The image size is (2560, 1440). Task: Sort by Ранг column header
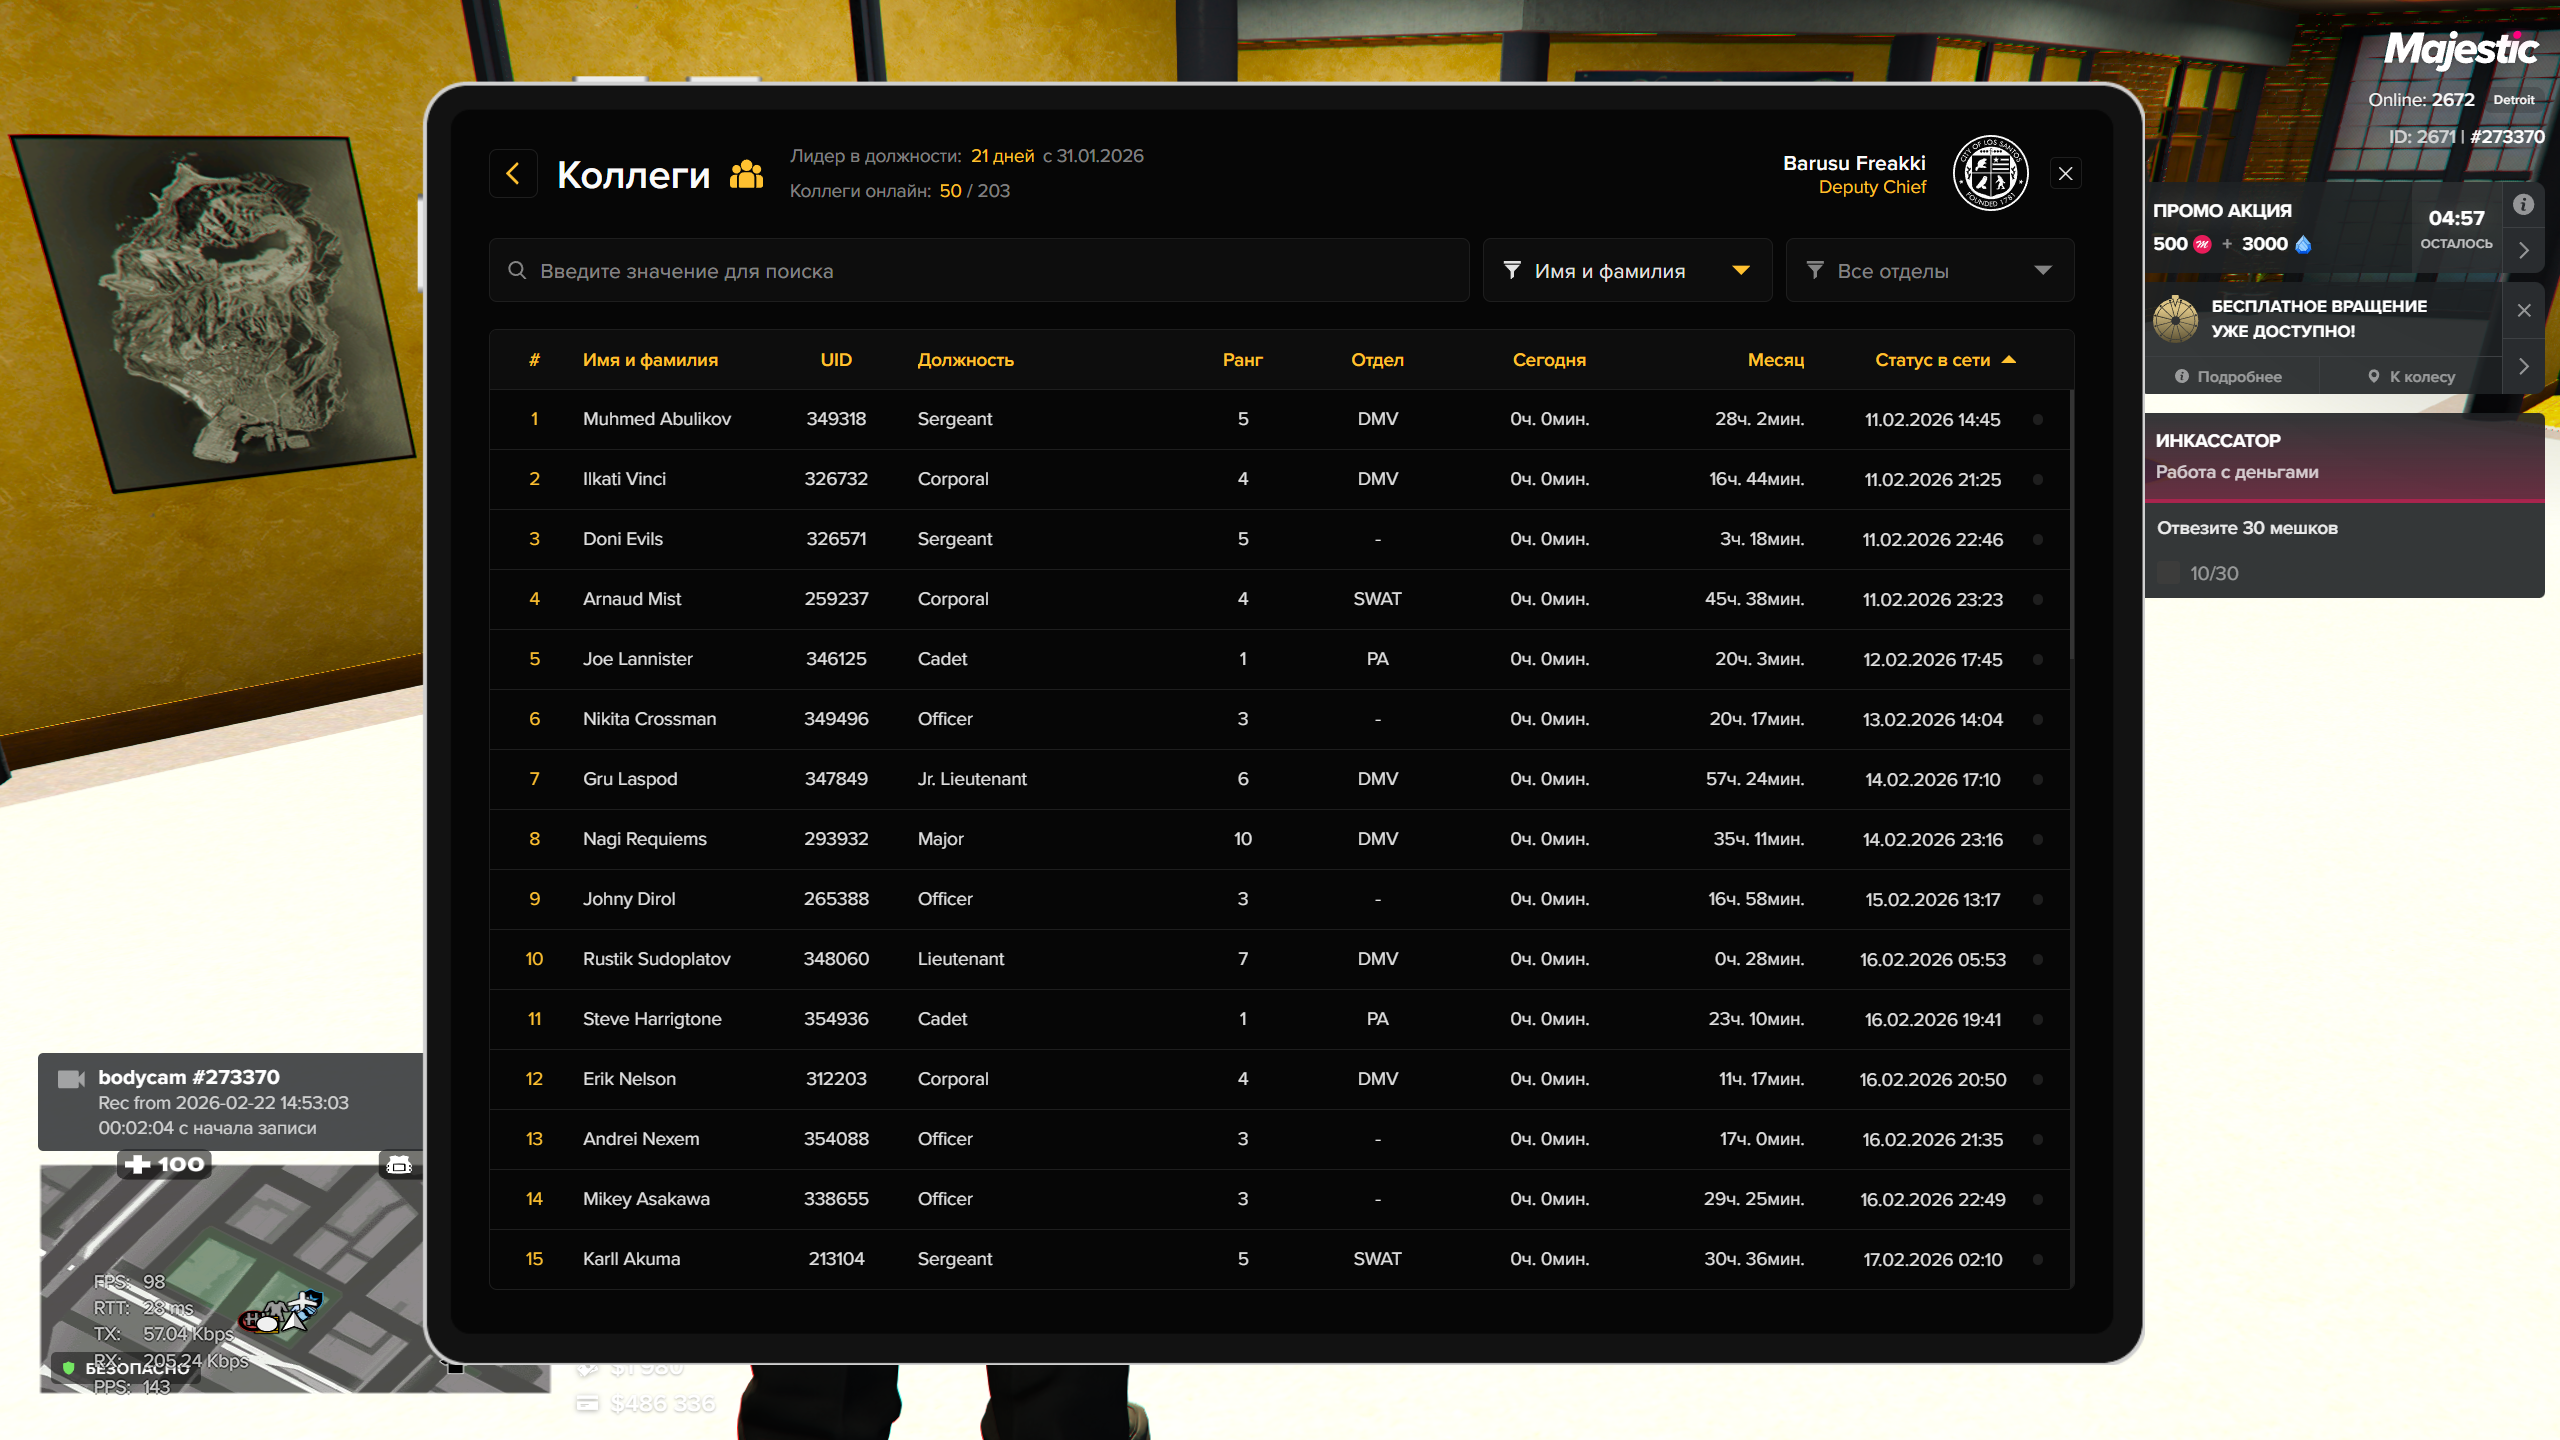pyautogui.click(x=1242, y=360)
